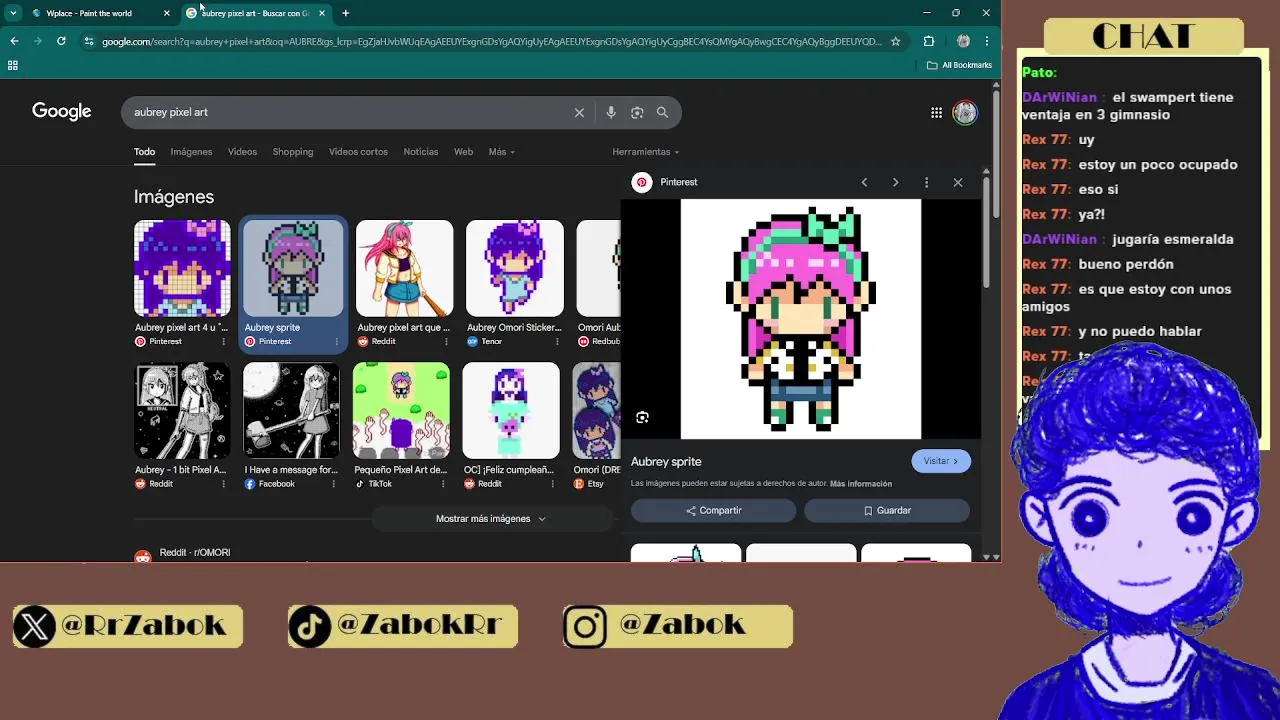Click the site info icon in address bar
The width and height of the screenshot is (1280, 720).
coord(89,41)
